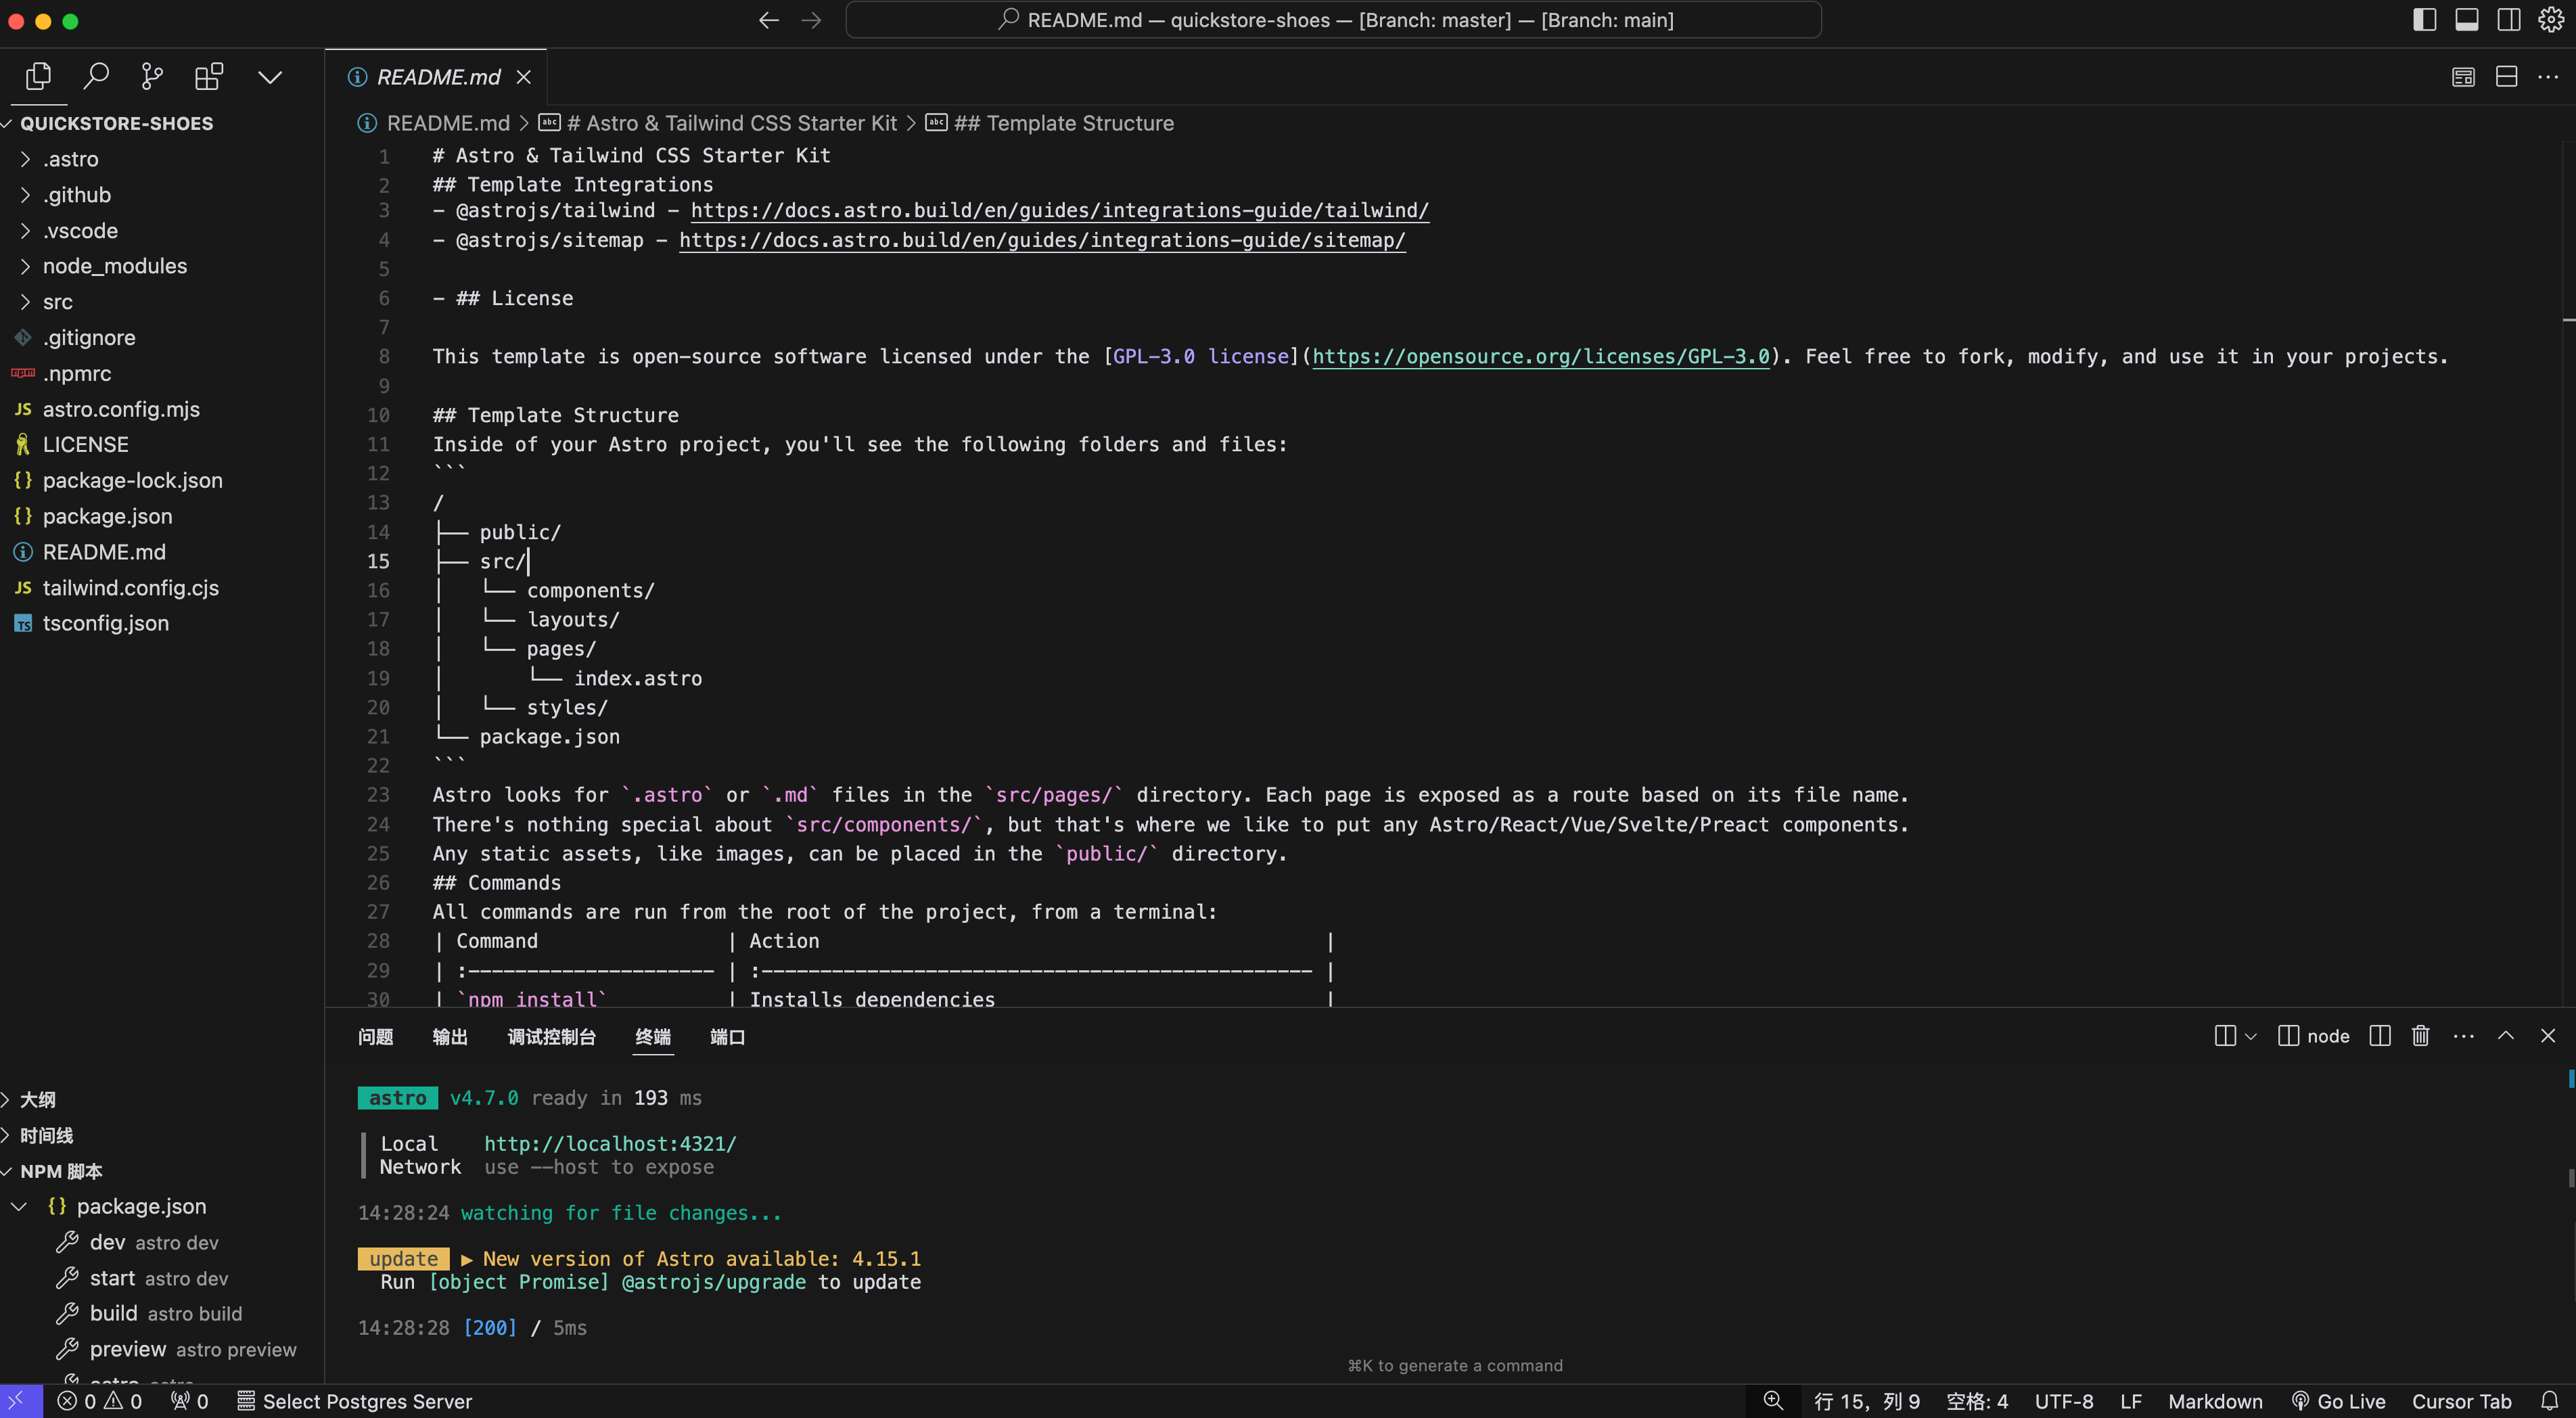
Task: Expand the .github folder
Action: 76,195
